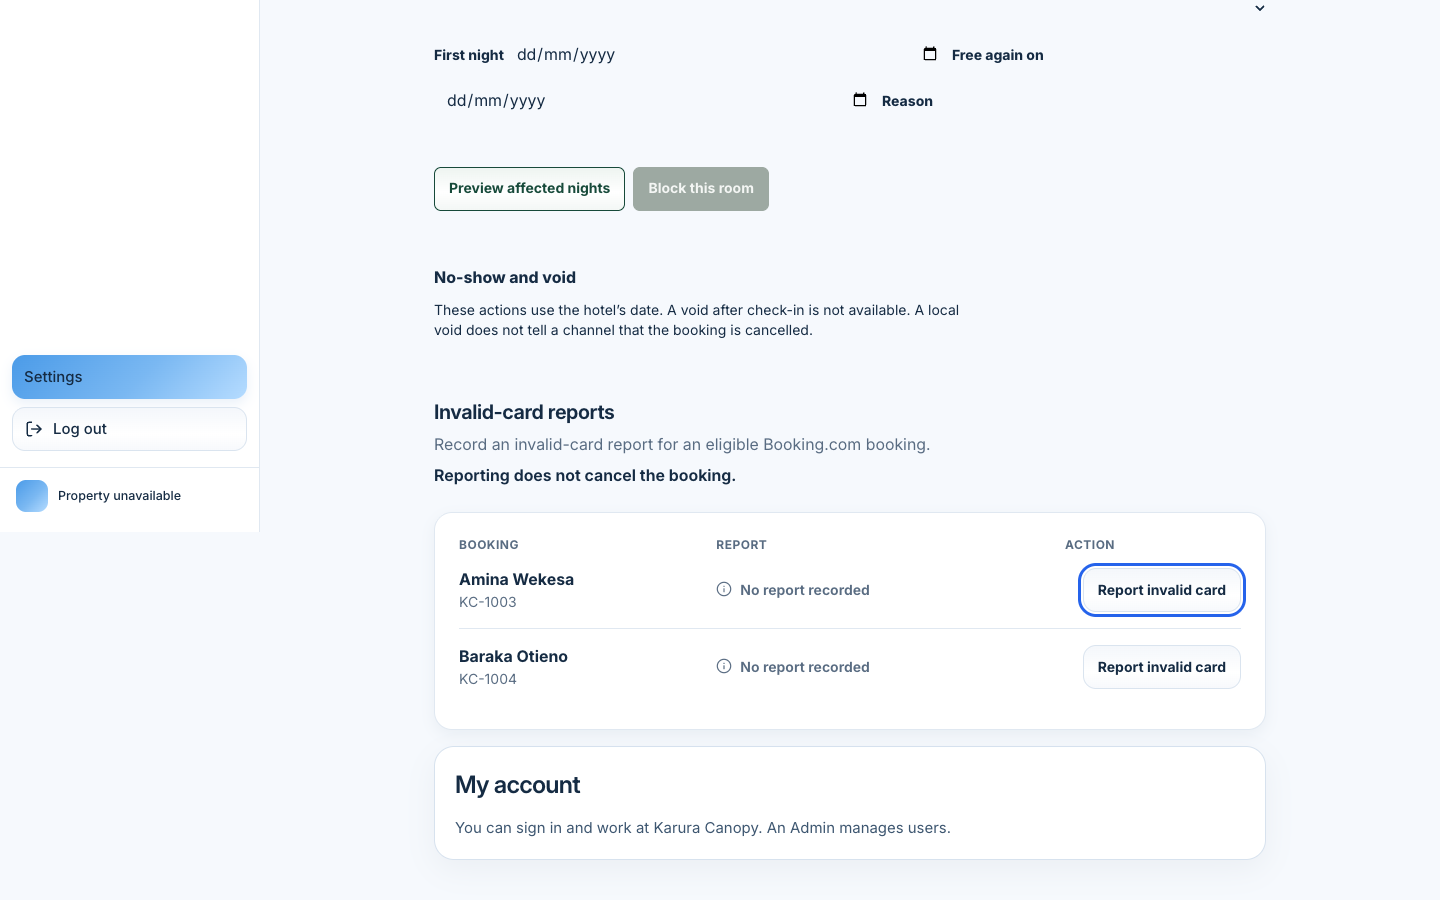Click the Log out button
The image size is (1440, 900).
(x=129, y=429)
